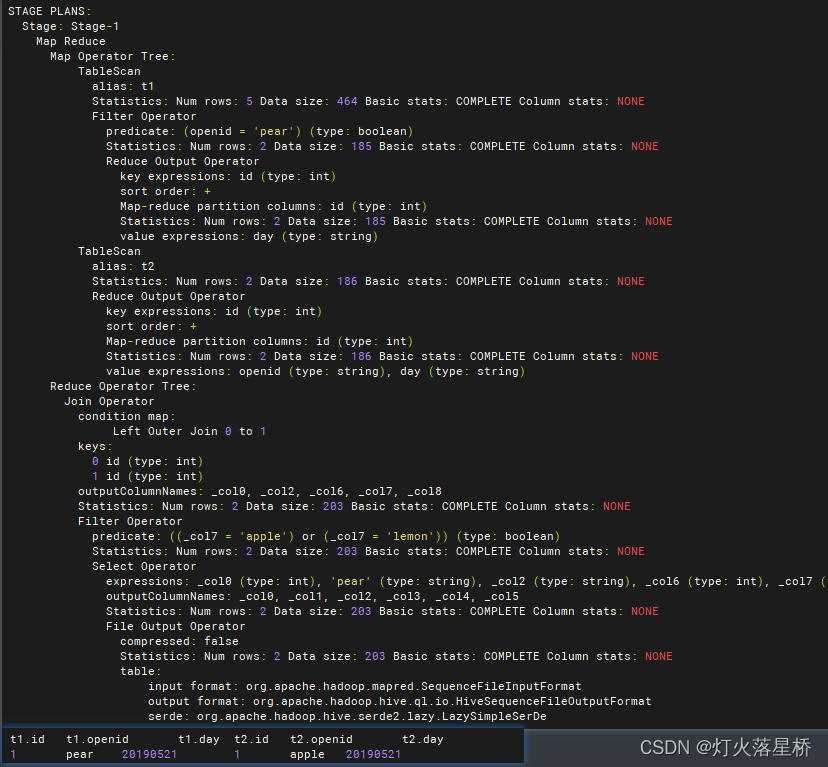
Task: Click the input format SequenceFileInputFormat line
Action: 364,686
